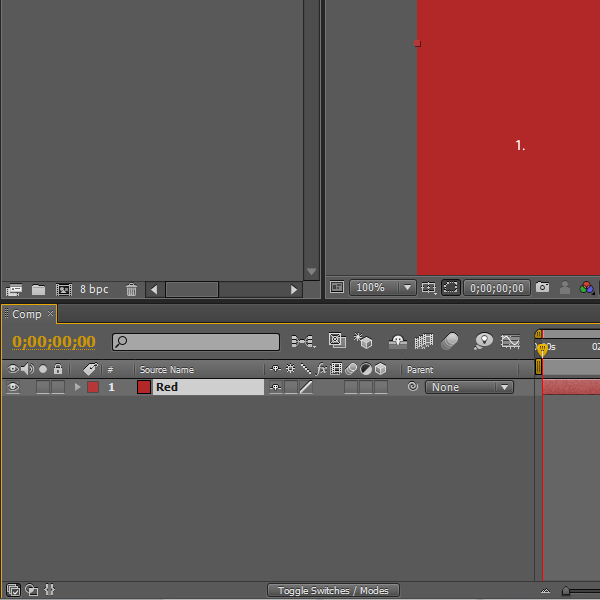
Task: Open Interpret Footage icon in Project panel
Action: click(x=14, y=290)
